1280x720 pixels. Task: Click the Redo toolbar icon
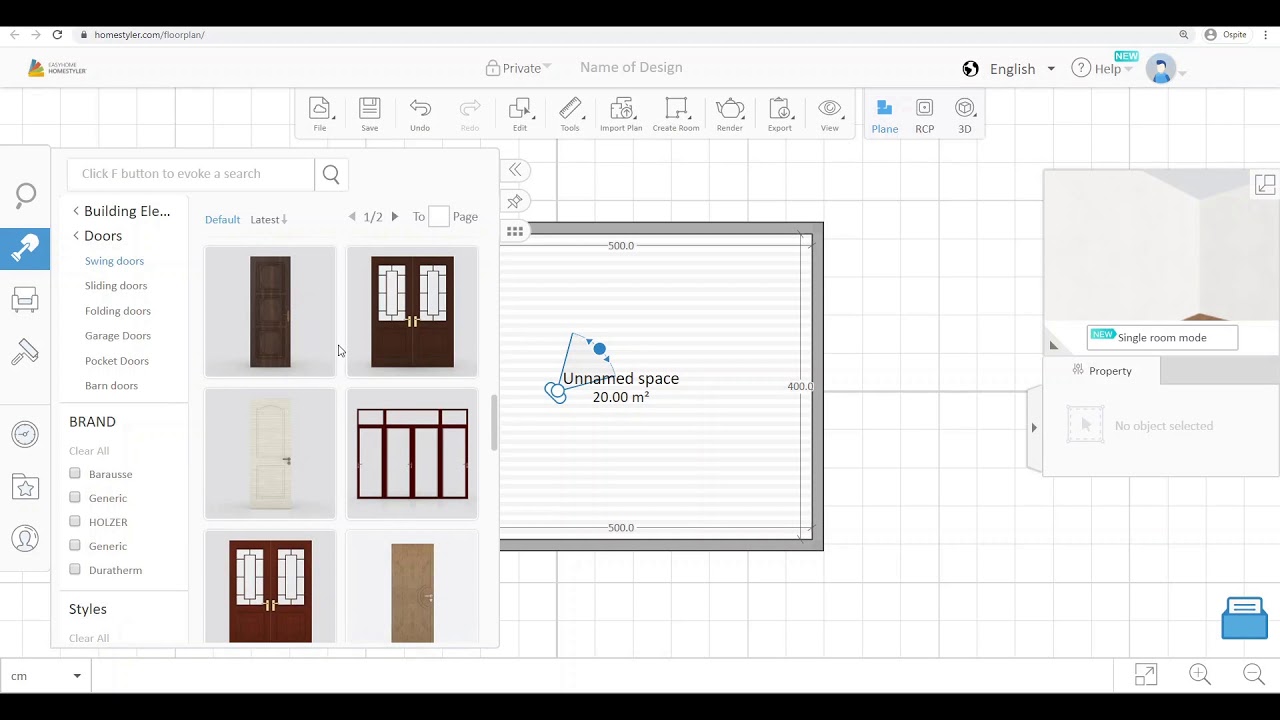[x=470, y=114]
